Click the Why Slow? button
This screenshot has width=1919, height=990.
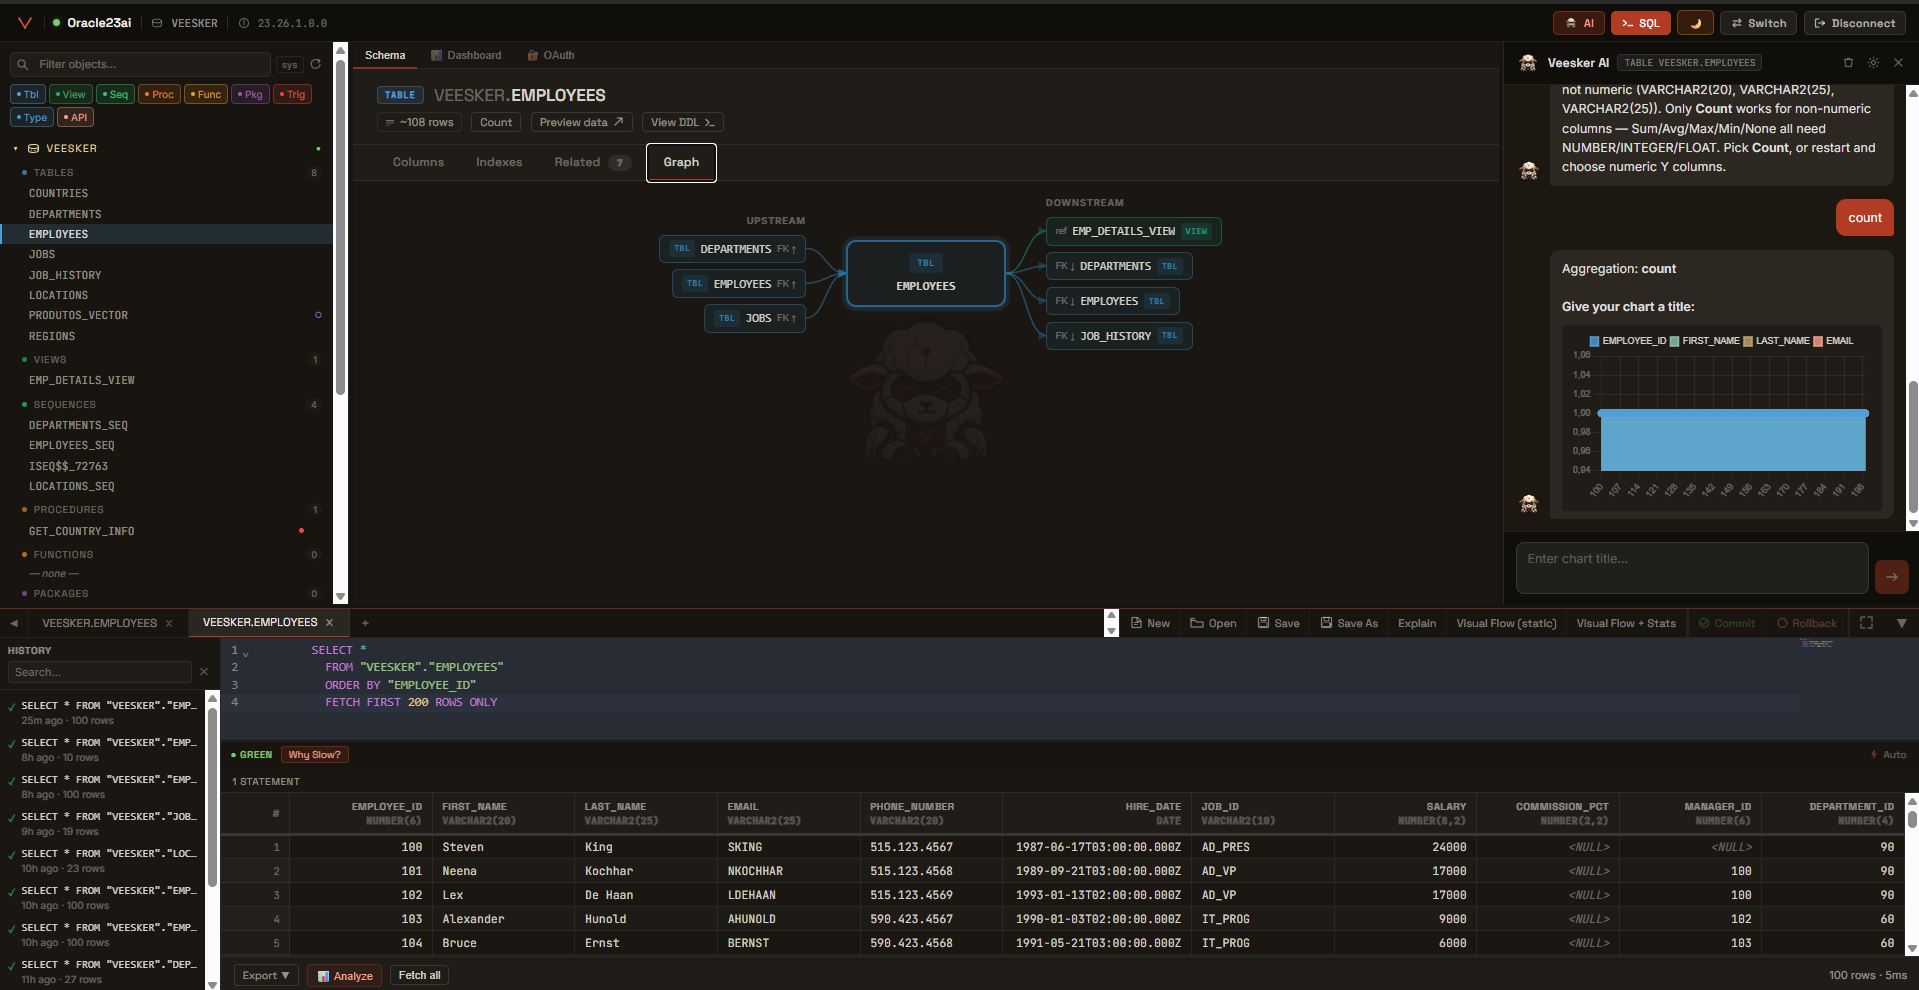coord(314,755)
